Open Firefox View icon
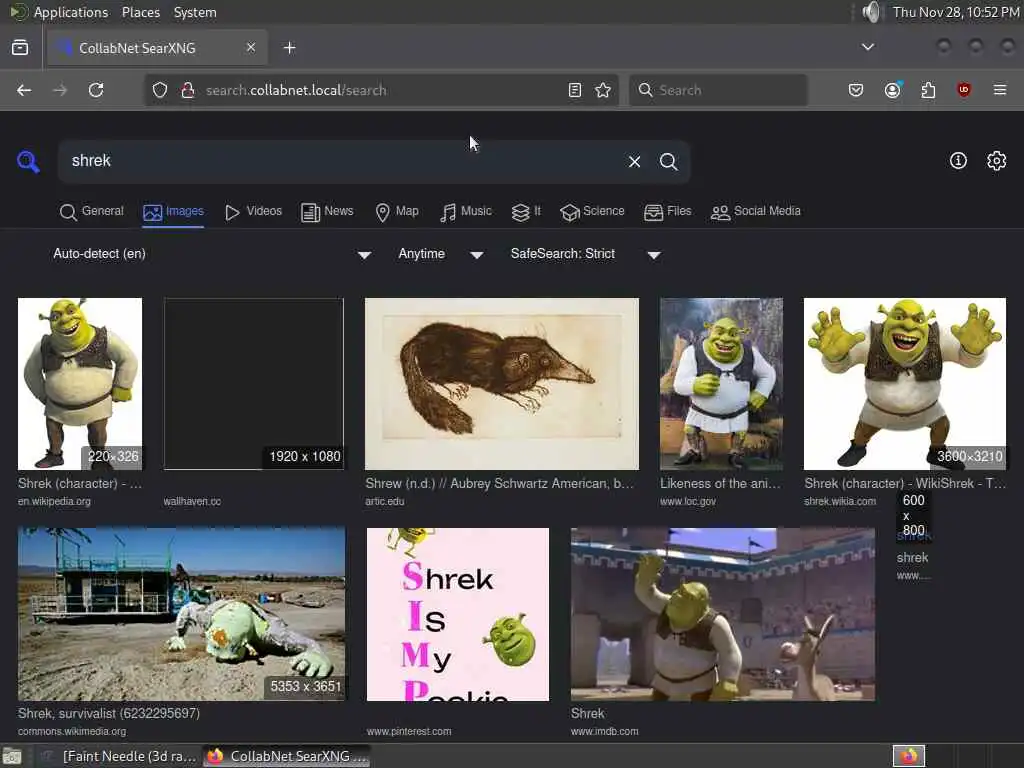This screenshot has width=1024, height=768. point(20,48)
